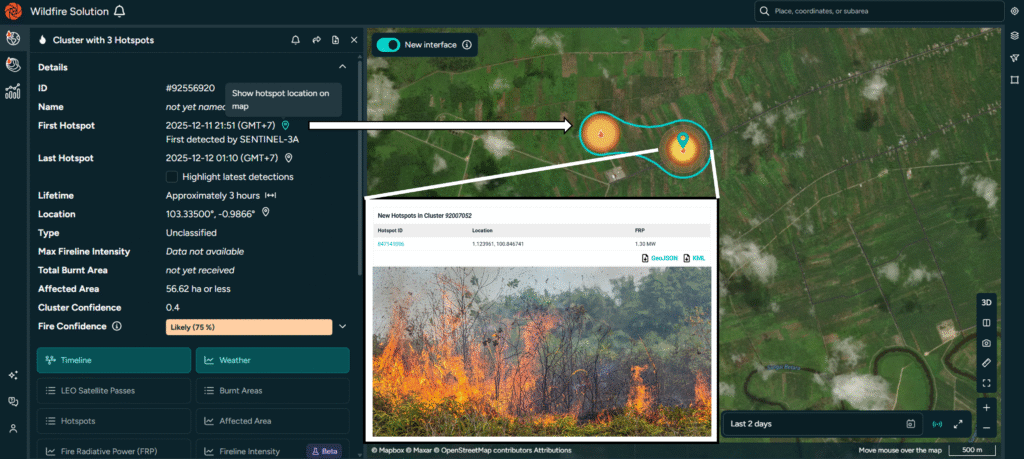
Task: Click the LEO Satellite Passes button
Action: 113,390
